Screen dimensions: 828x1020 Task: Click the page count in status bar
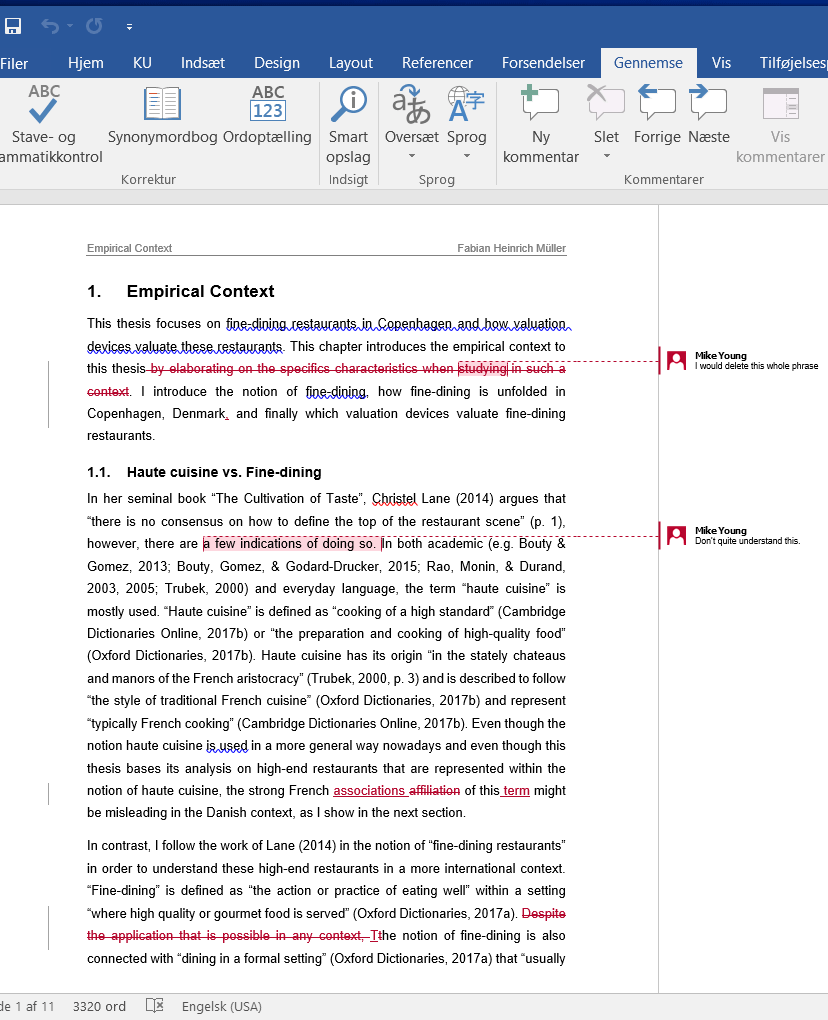point(27,1006)
